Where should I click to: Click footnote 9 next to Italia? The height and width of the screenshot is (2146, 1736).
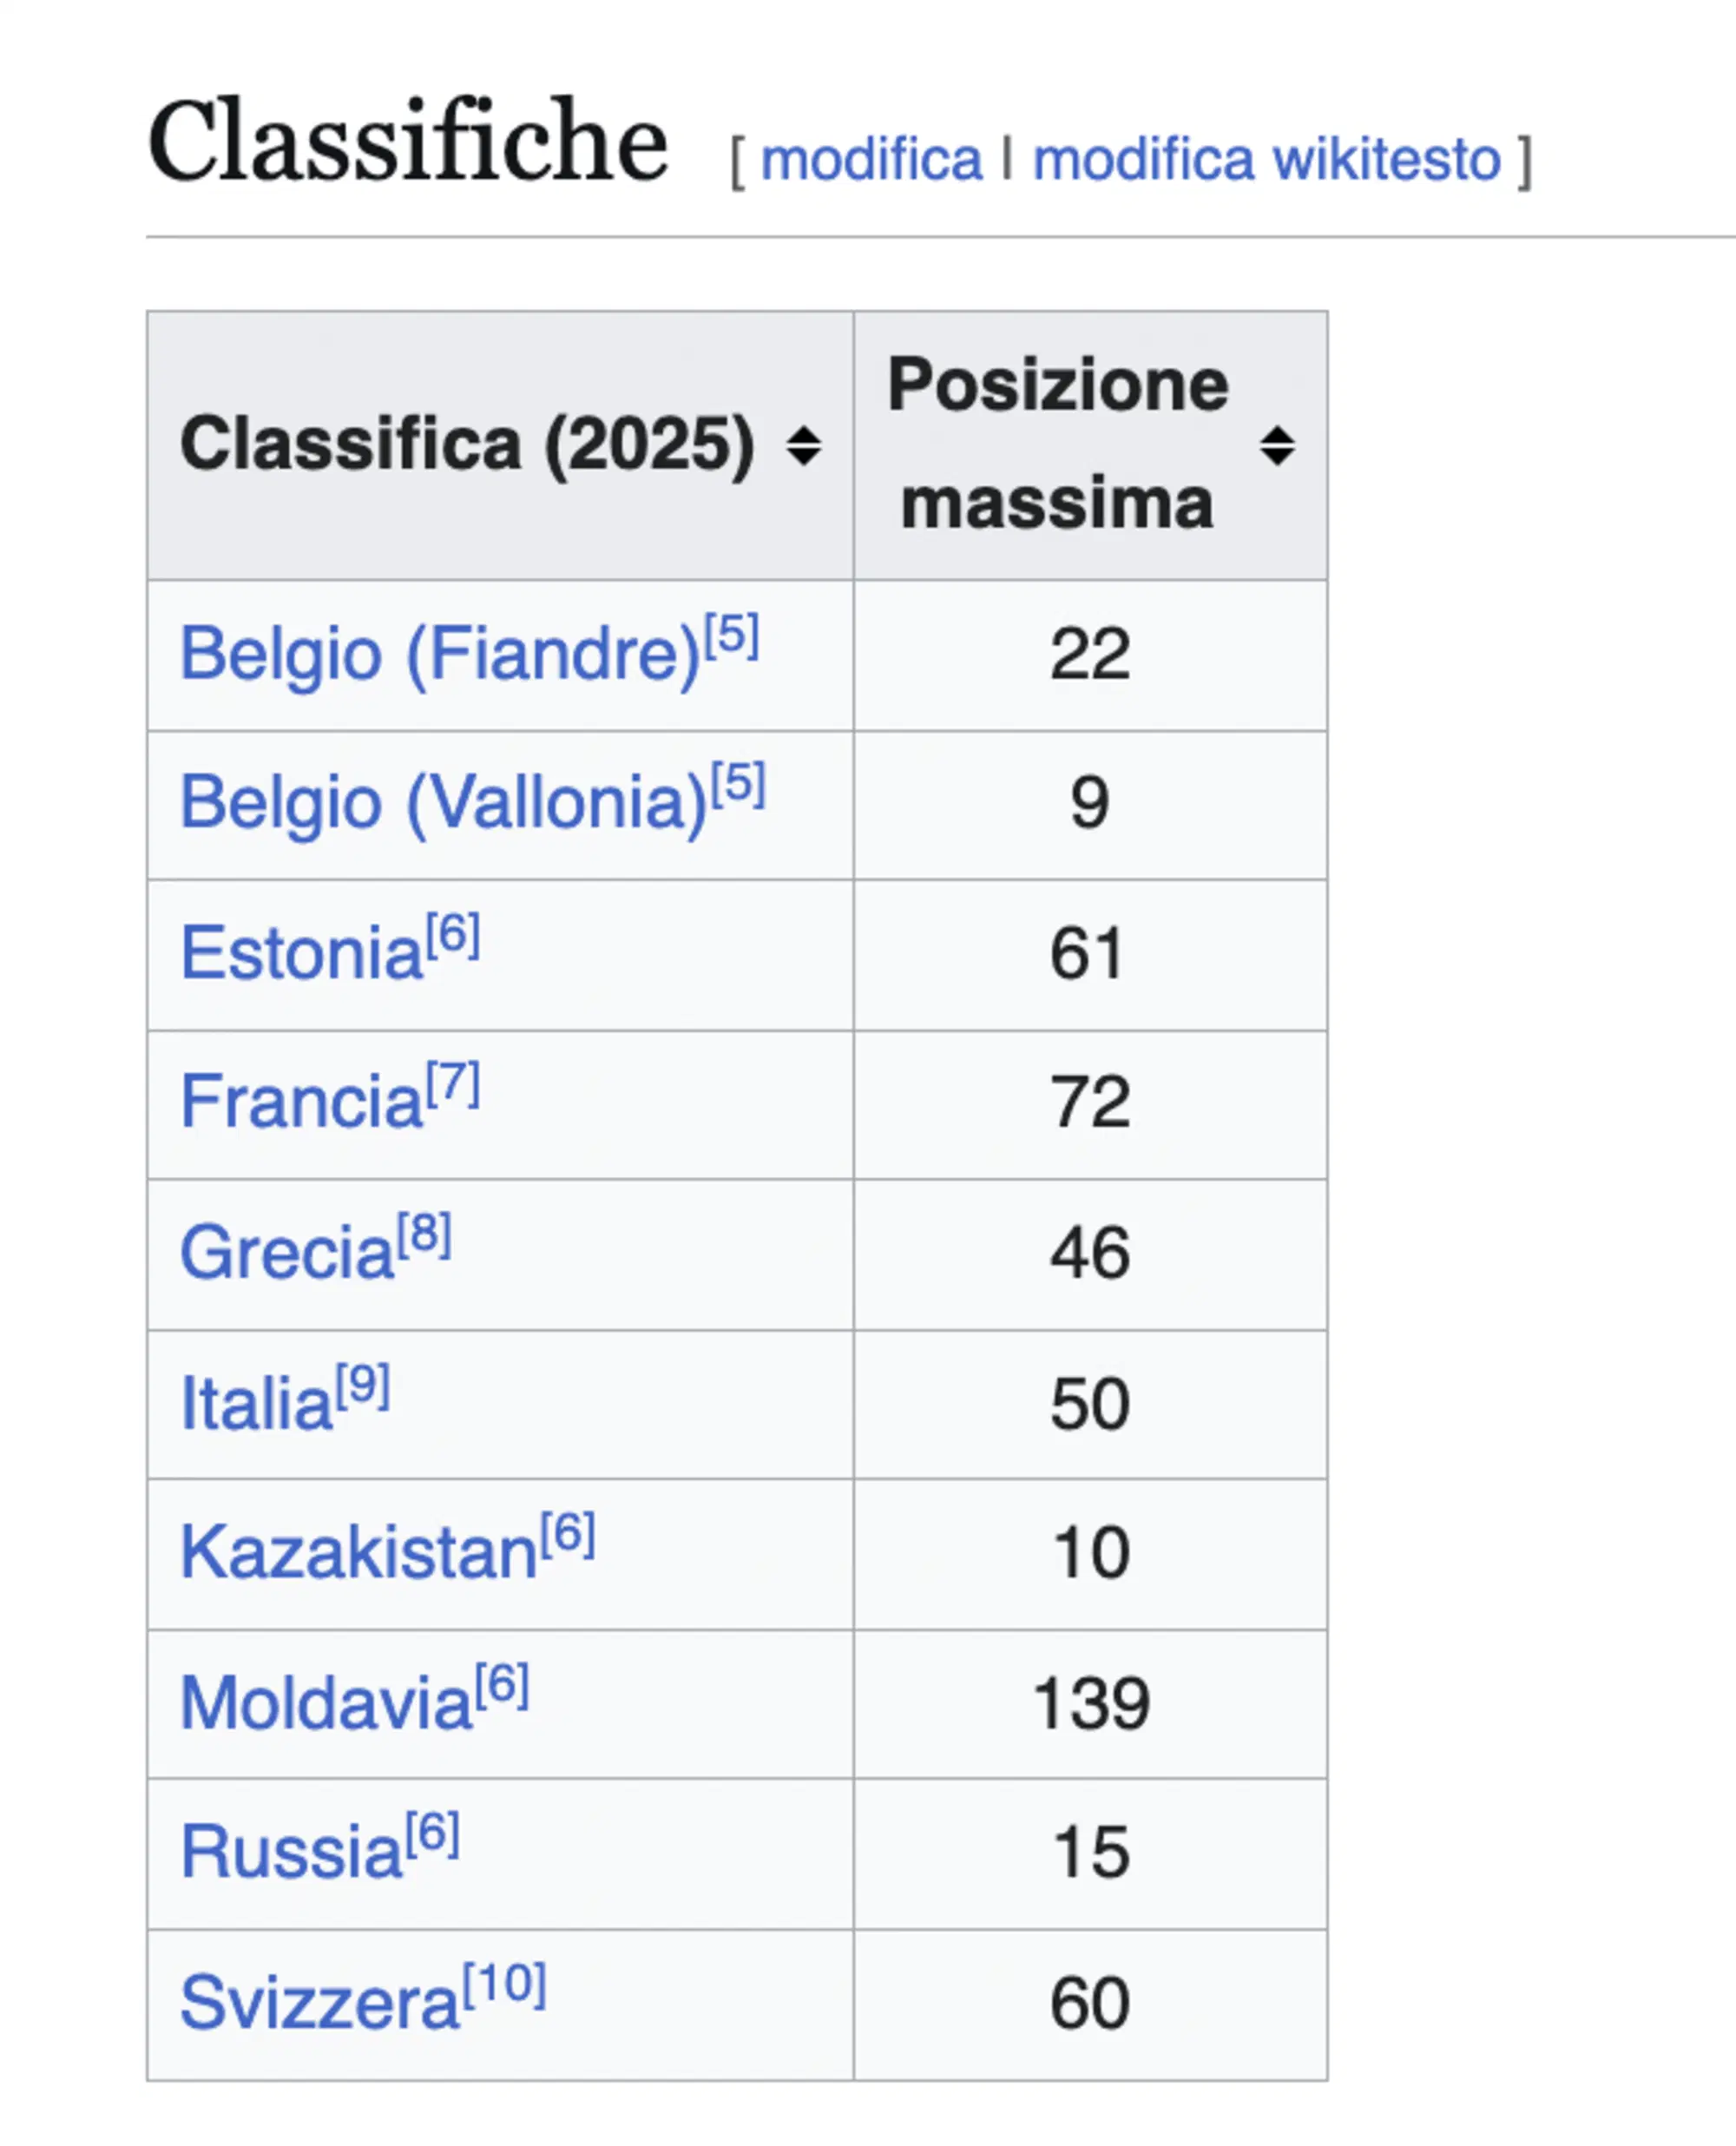click(363, 1384)
